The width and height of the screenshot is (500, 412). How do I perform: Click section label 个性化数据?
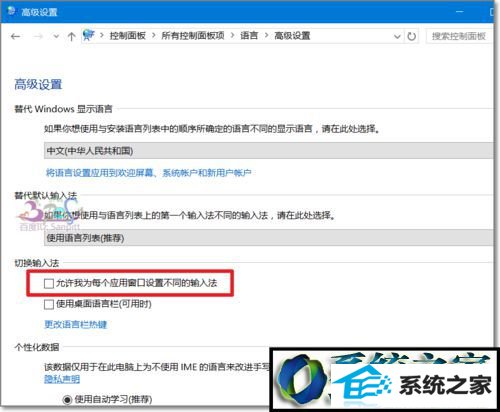pyautogui.click(x=37, y=347)
